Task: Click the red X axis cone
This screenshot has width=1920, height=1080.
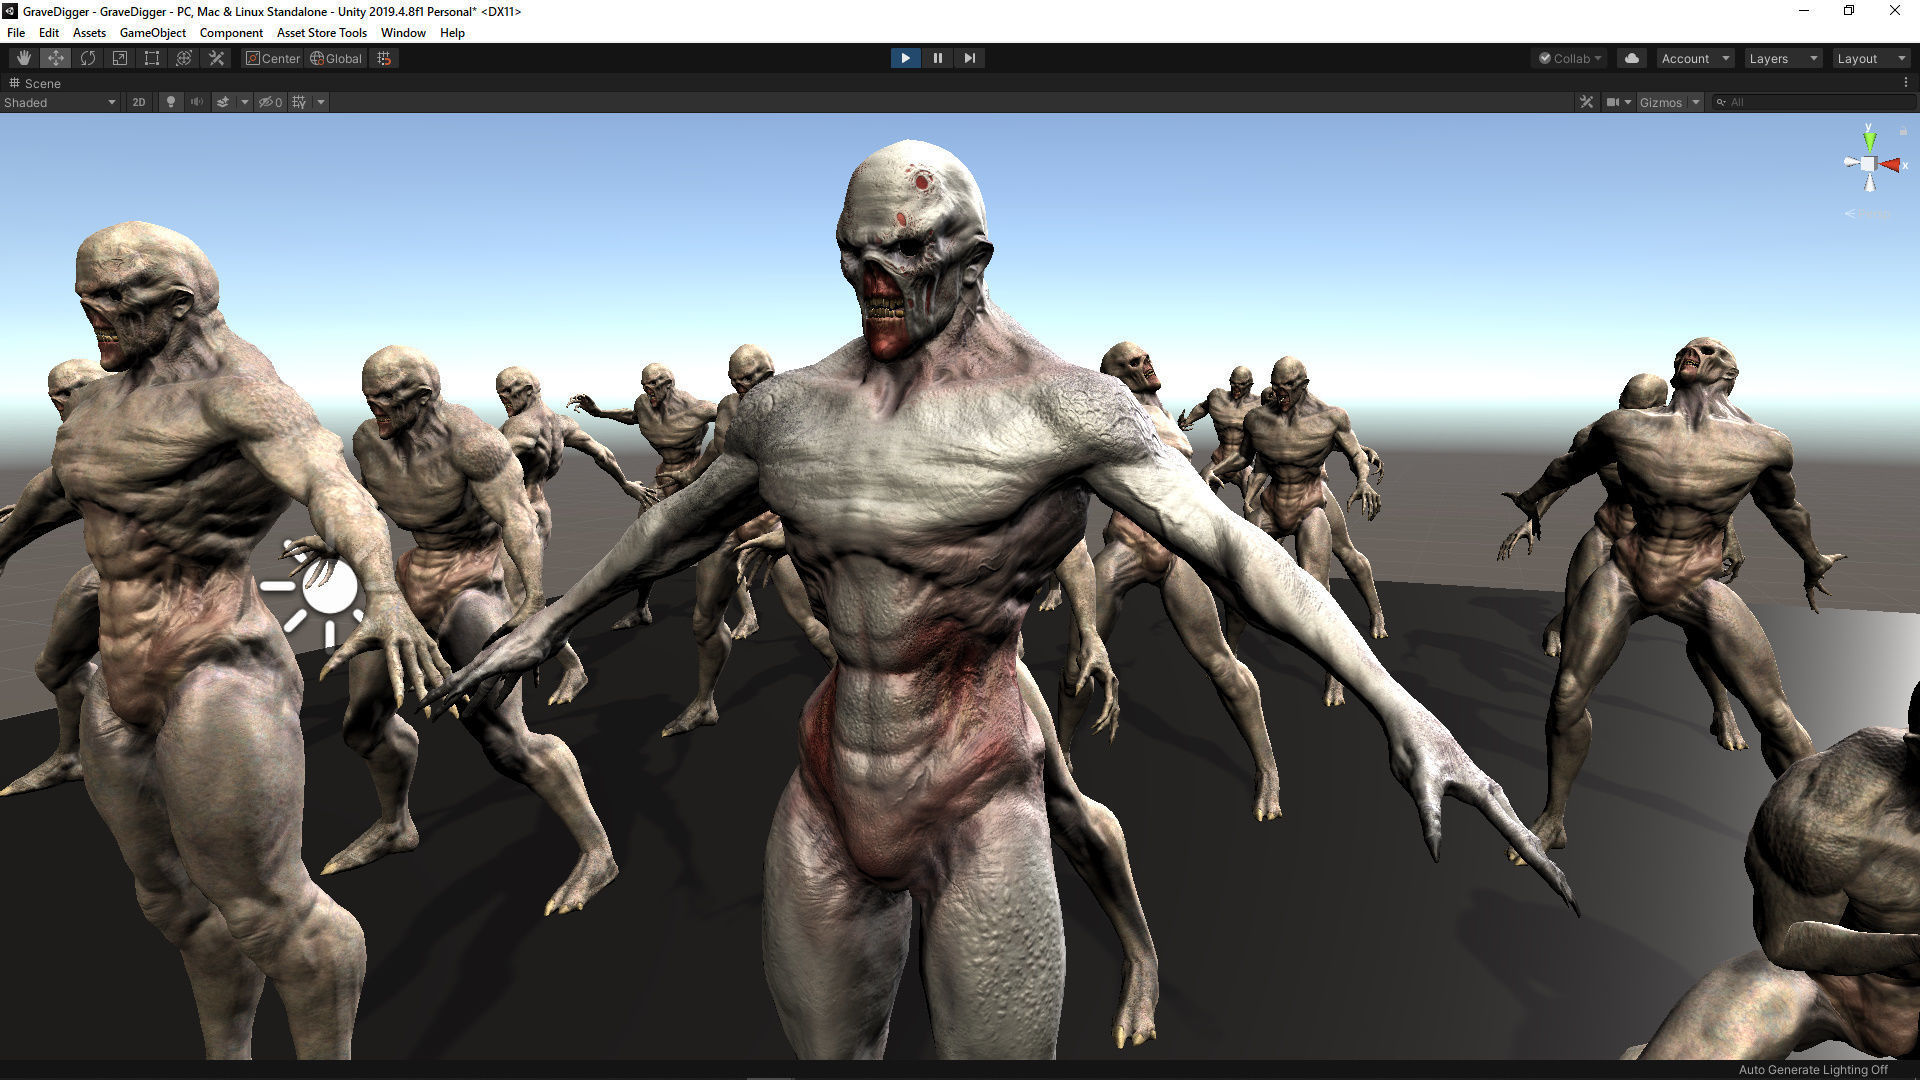Action: pyautogui.click(x=1890, y=164)
